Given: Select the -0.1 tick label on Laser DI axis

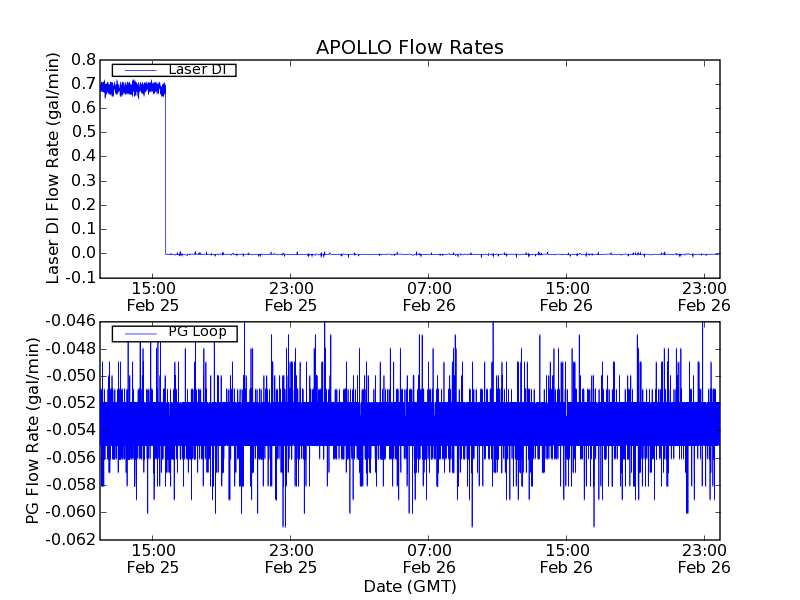Looking at the screenshot, I should coord(80,278).
